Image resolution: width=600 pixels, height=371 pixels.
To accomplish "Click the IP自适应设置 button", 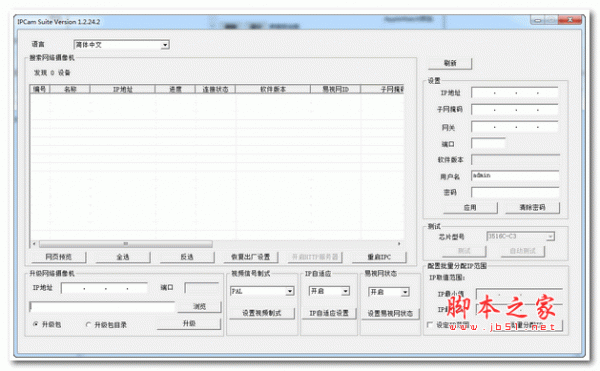I will pyautogui.click(x=329, y=313).
